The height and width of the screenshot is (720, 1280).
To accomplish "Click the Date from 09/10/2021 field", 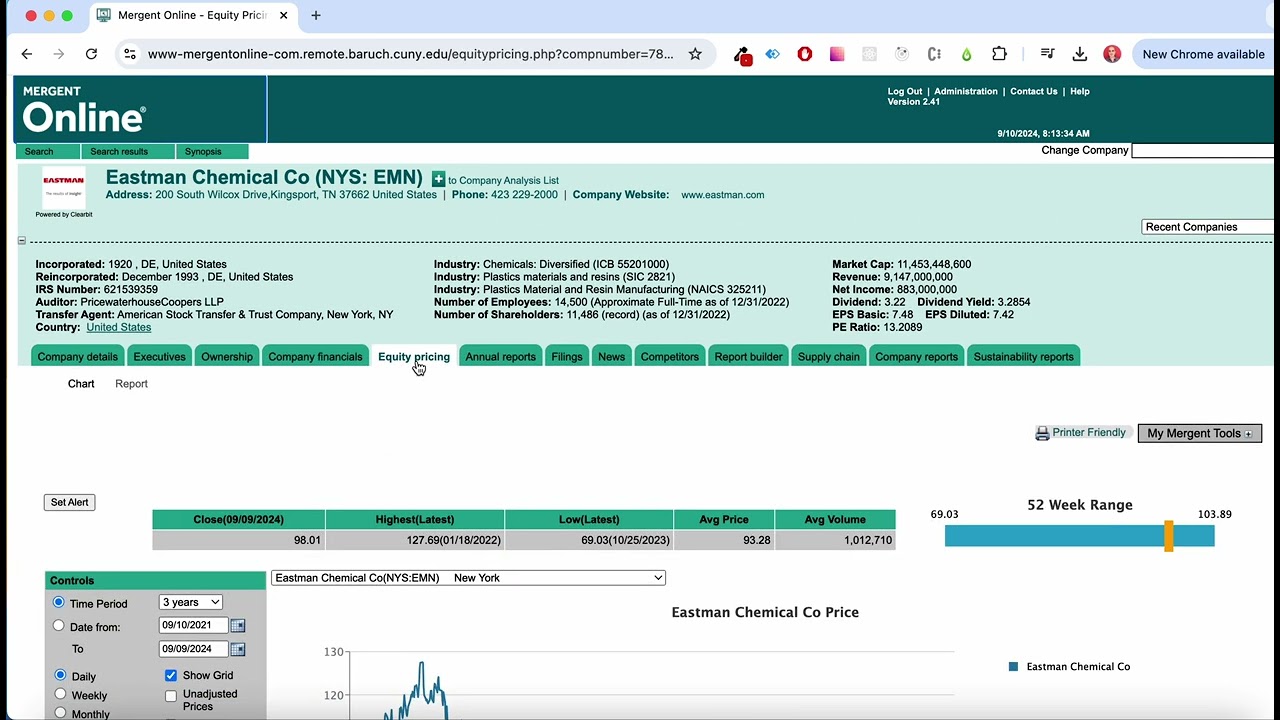I will click(x=194, y=625).
